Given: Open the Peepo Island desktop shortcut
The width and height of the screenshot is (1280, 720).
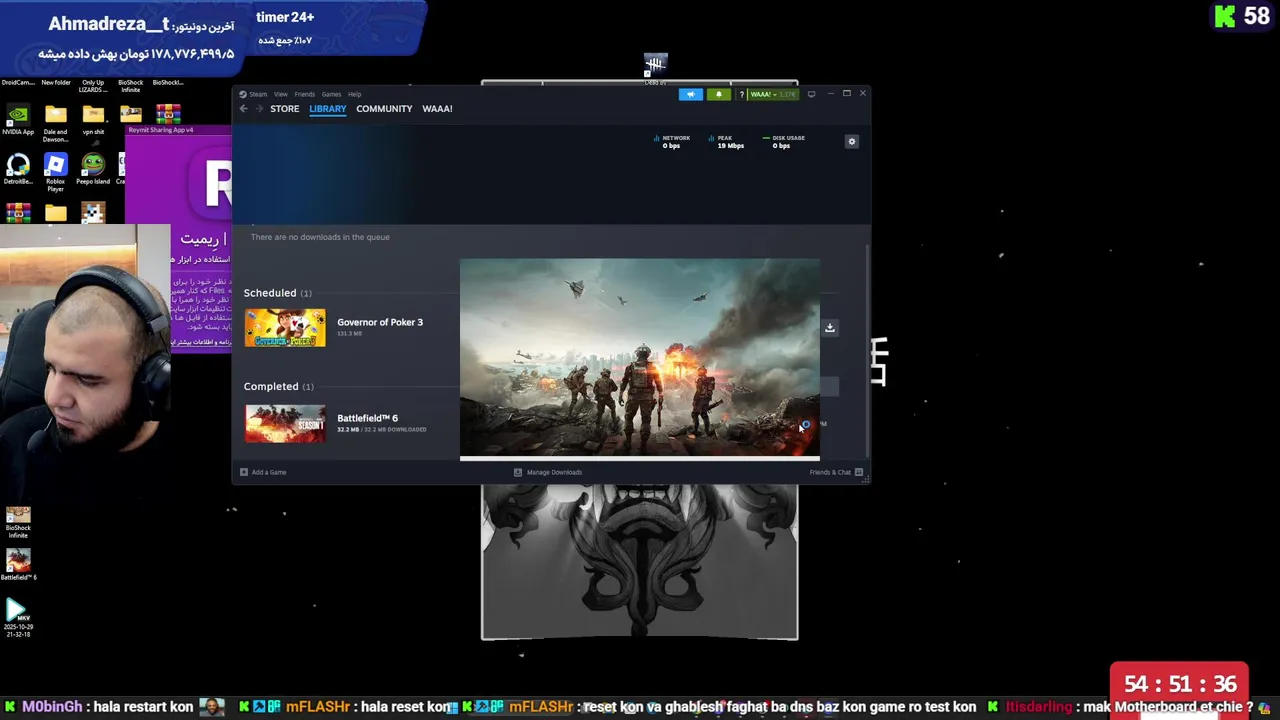Looking at the screenshot, I should click(x=93, y=169).
